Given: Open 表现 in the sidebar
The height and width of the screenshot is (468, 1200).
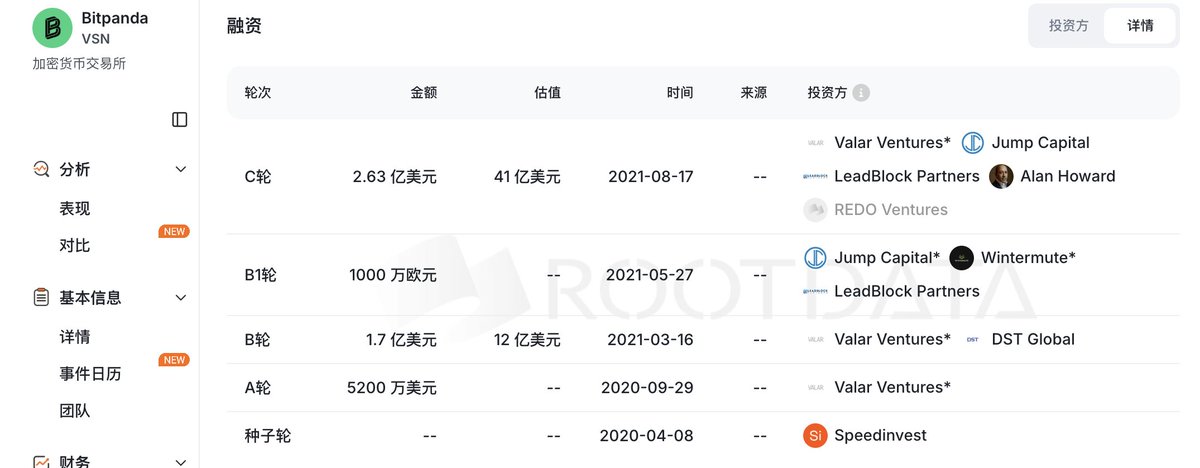Looking at the screenshot, I should coord(75,209).
